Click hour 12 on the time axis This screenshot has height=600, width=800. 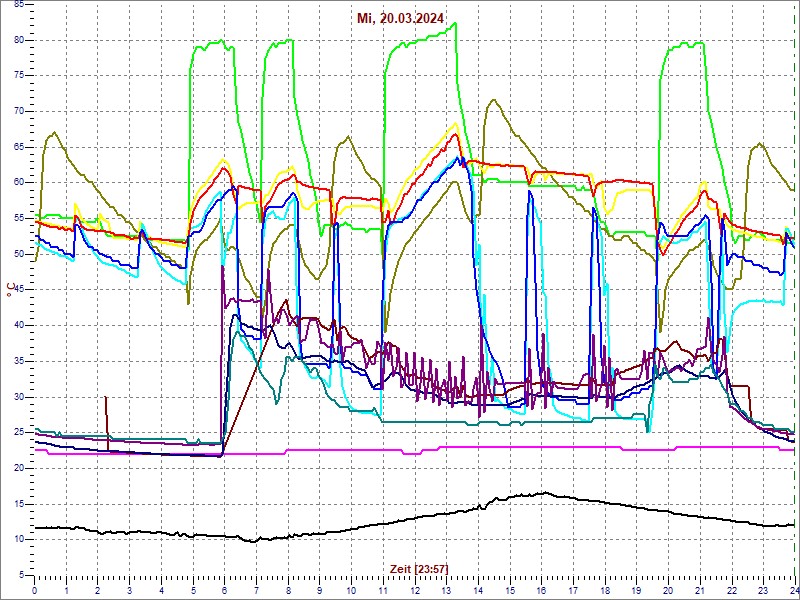[x=415, y=590]
